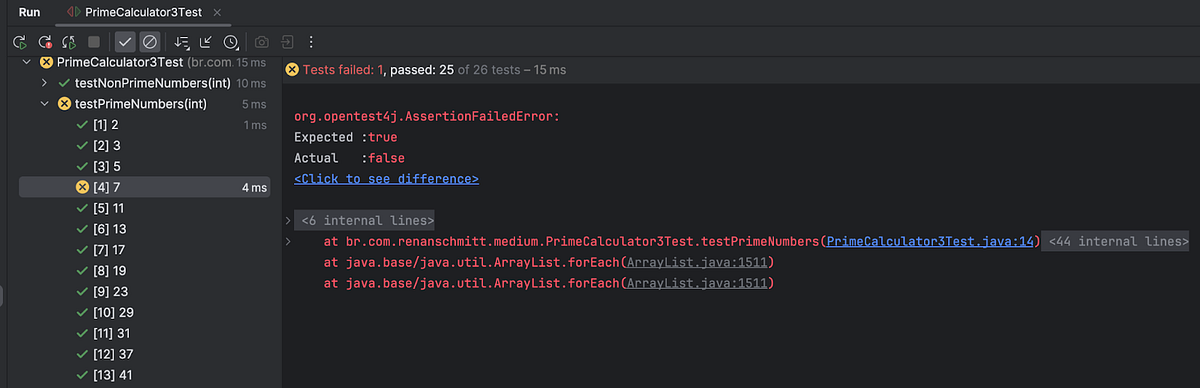Open PrimeCalculator3Test.java:14 link
1200x388 pixels.
(x=931, y=241)
